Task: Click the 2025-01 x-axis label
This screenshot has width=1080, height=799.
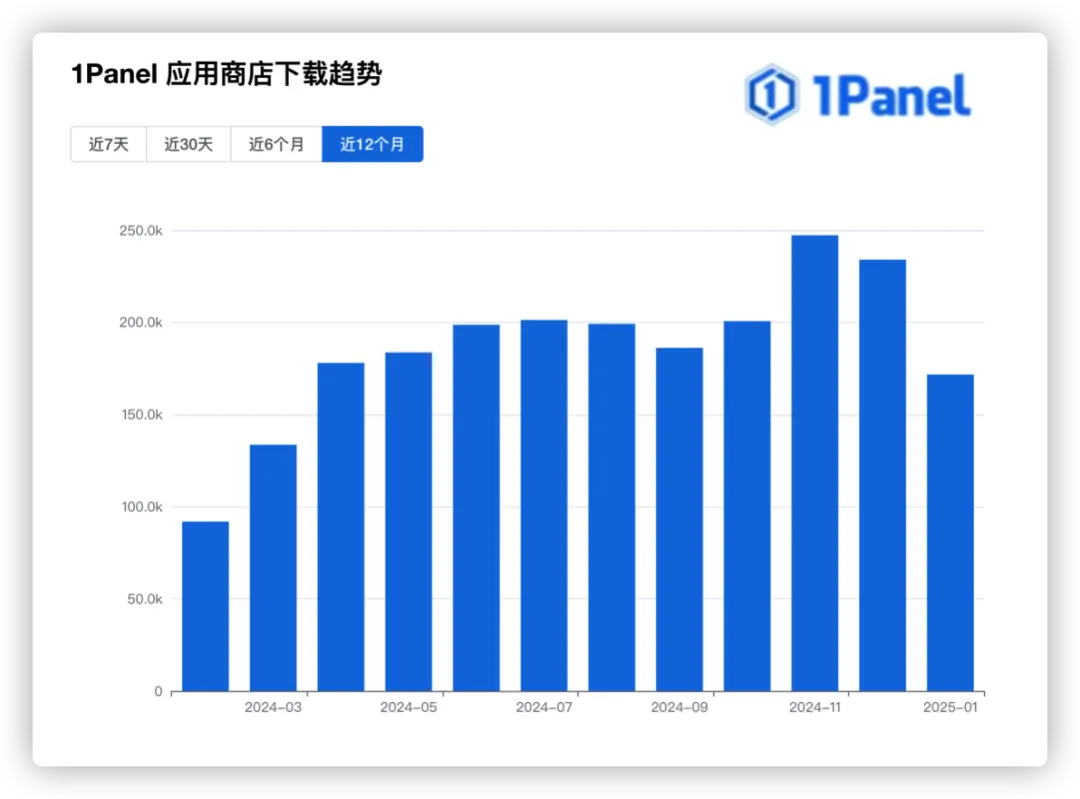Action: point(951,707)
